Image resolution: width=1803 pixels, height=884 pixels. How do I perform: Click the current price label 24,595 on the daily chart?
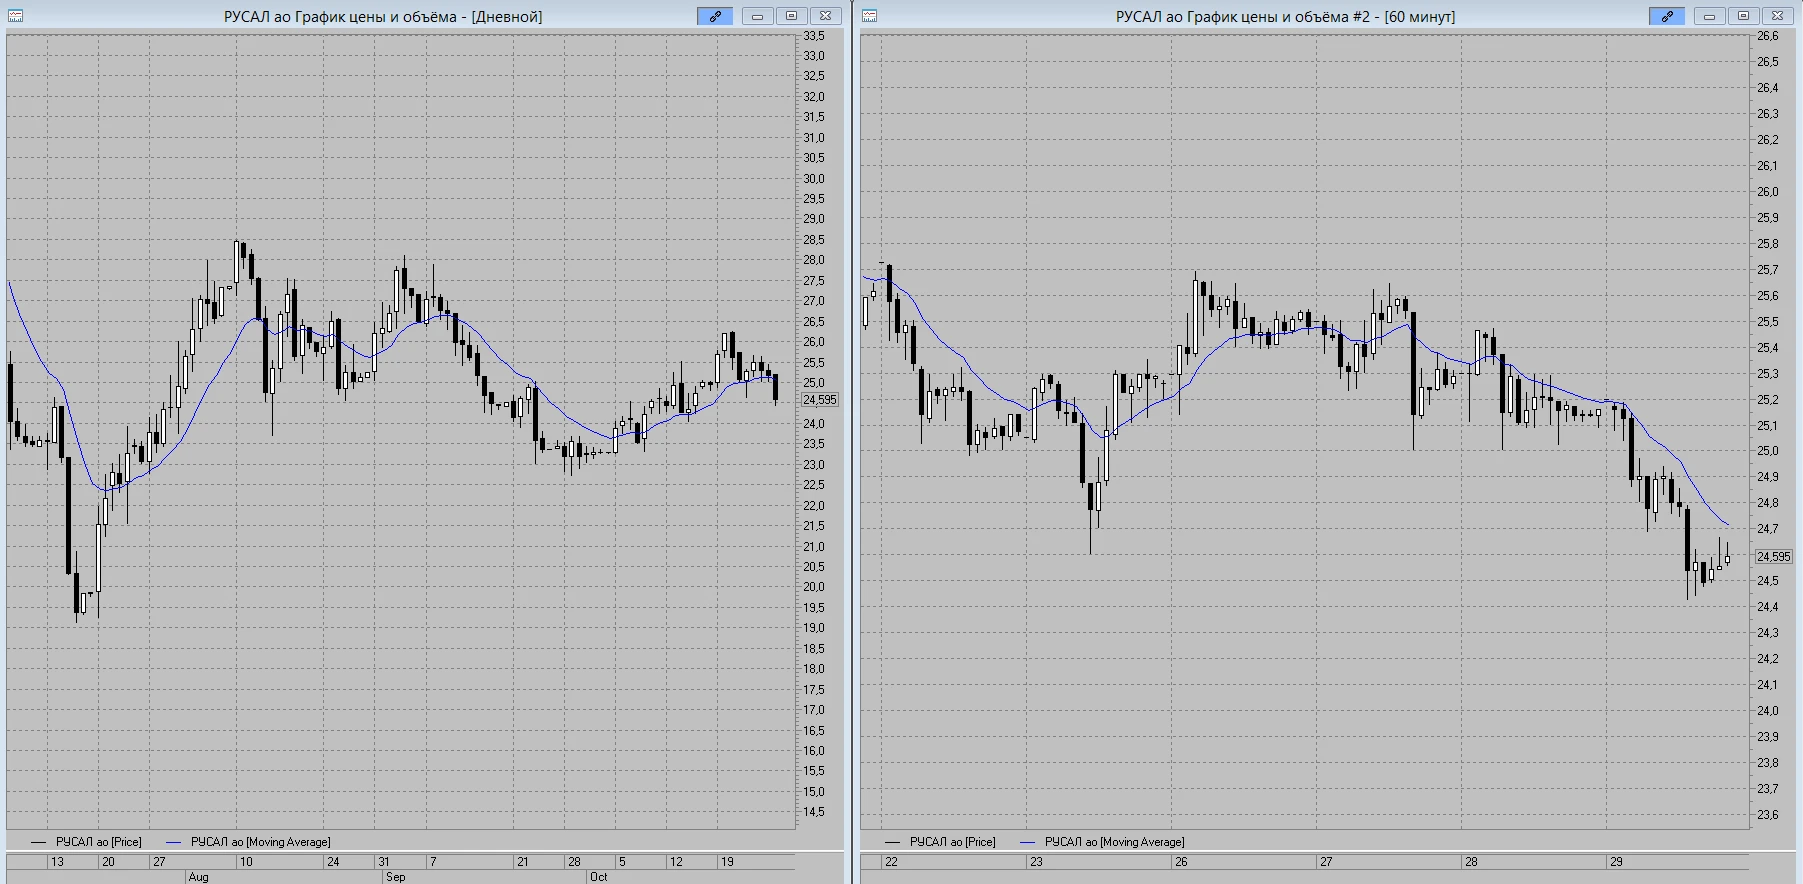coord(820,400)
